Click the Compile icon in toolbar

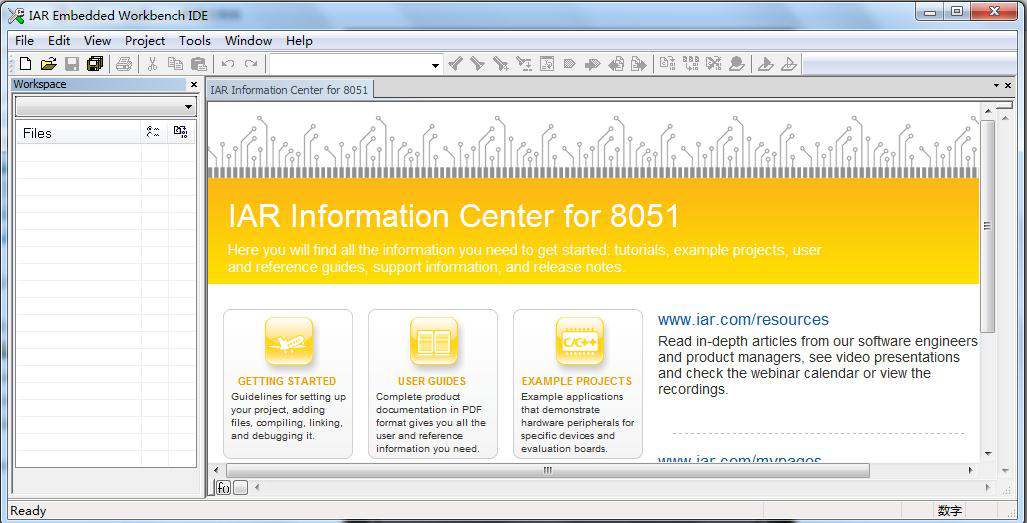[667, 64]
